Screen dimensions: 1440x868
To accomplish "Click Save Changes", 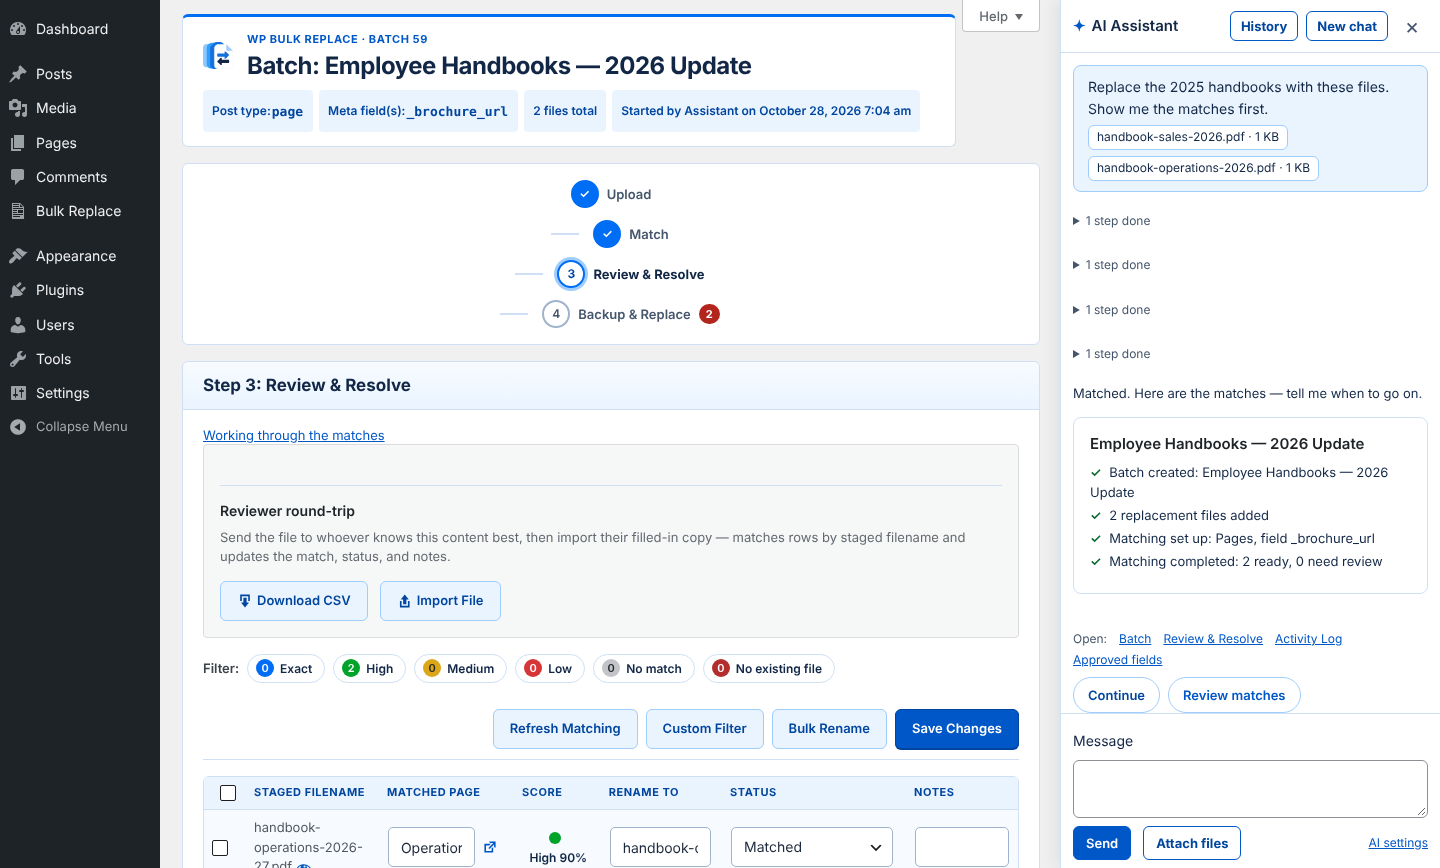I will 957,729.
